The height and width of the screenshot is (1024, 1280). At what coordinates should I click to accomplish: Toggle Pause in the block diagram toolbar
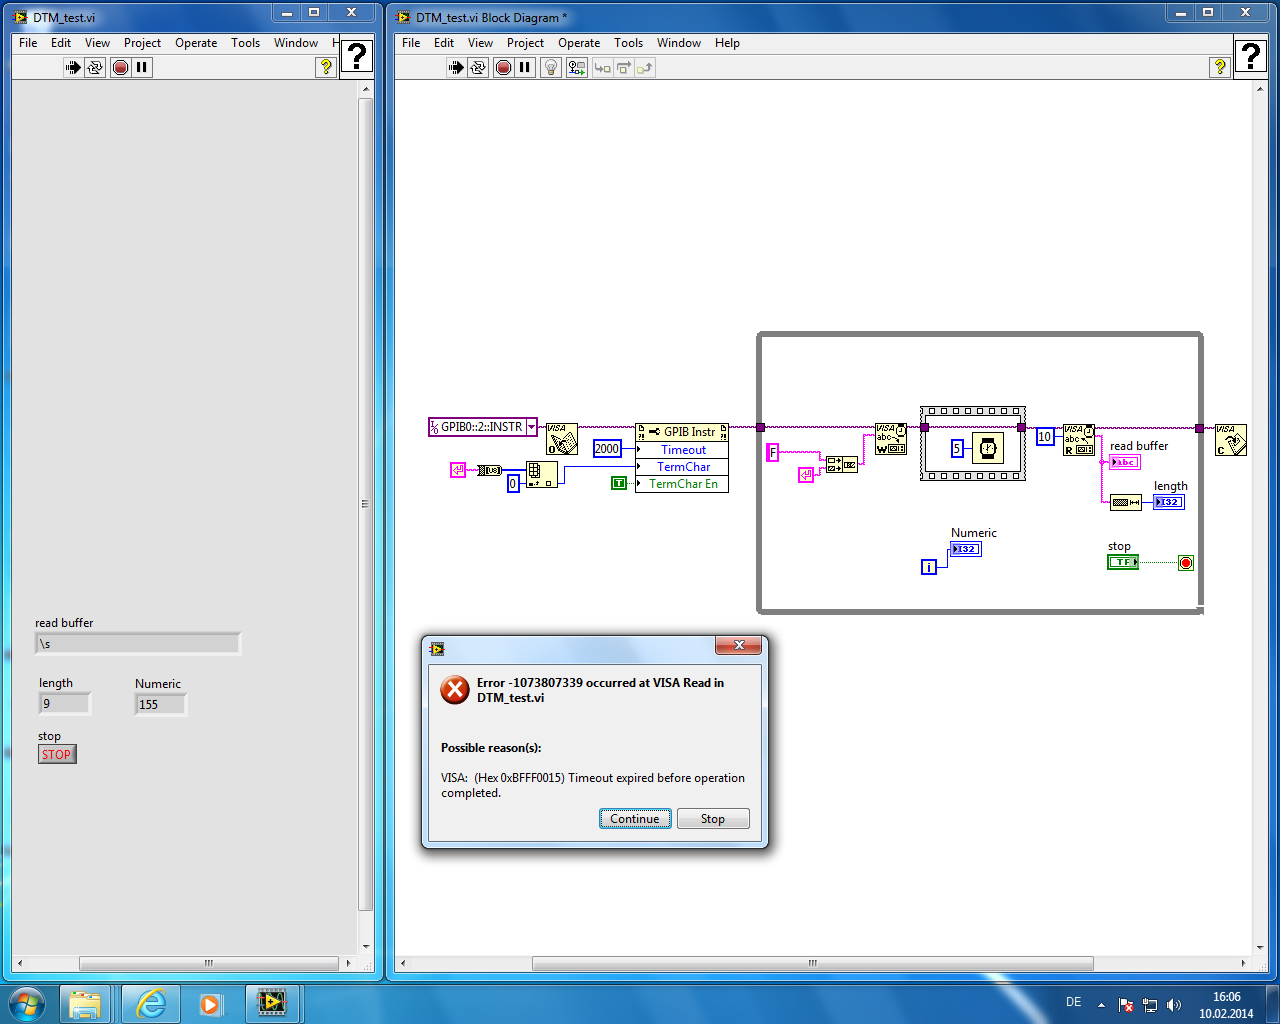coord(525,68)
